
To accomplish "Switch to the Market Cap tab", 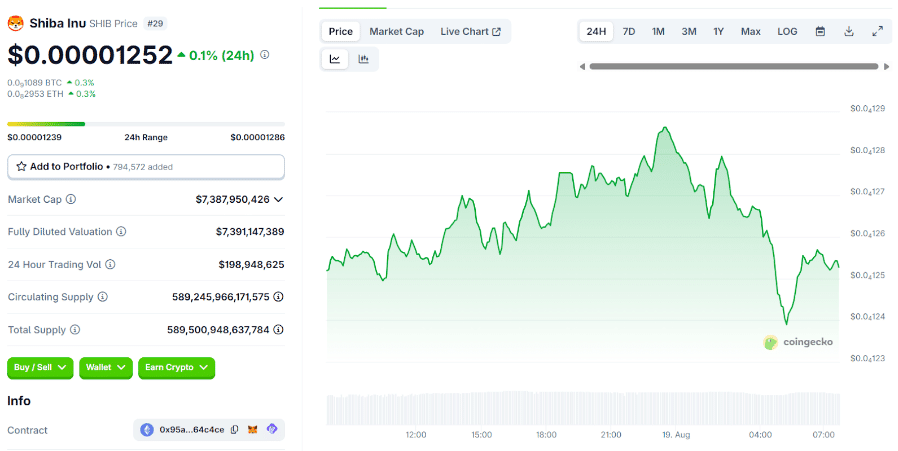I will (396, 32).
